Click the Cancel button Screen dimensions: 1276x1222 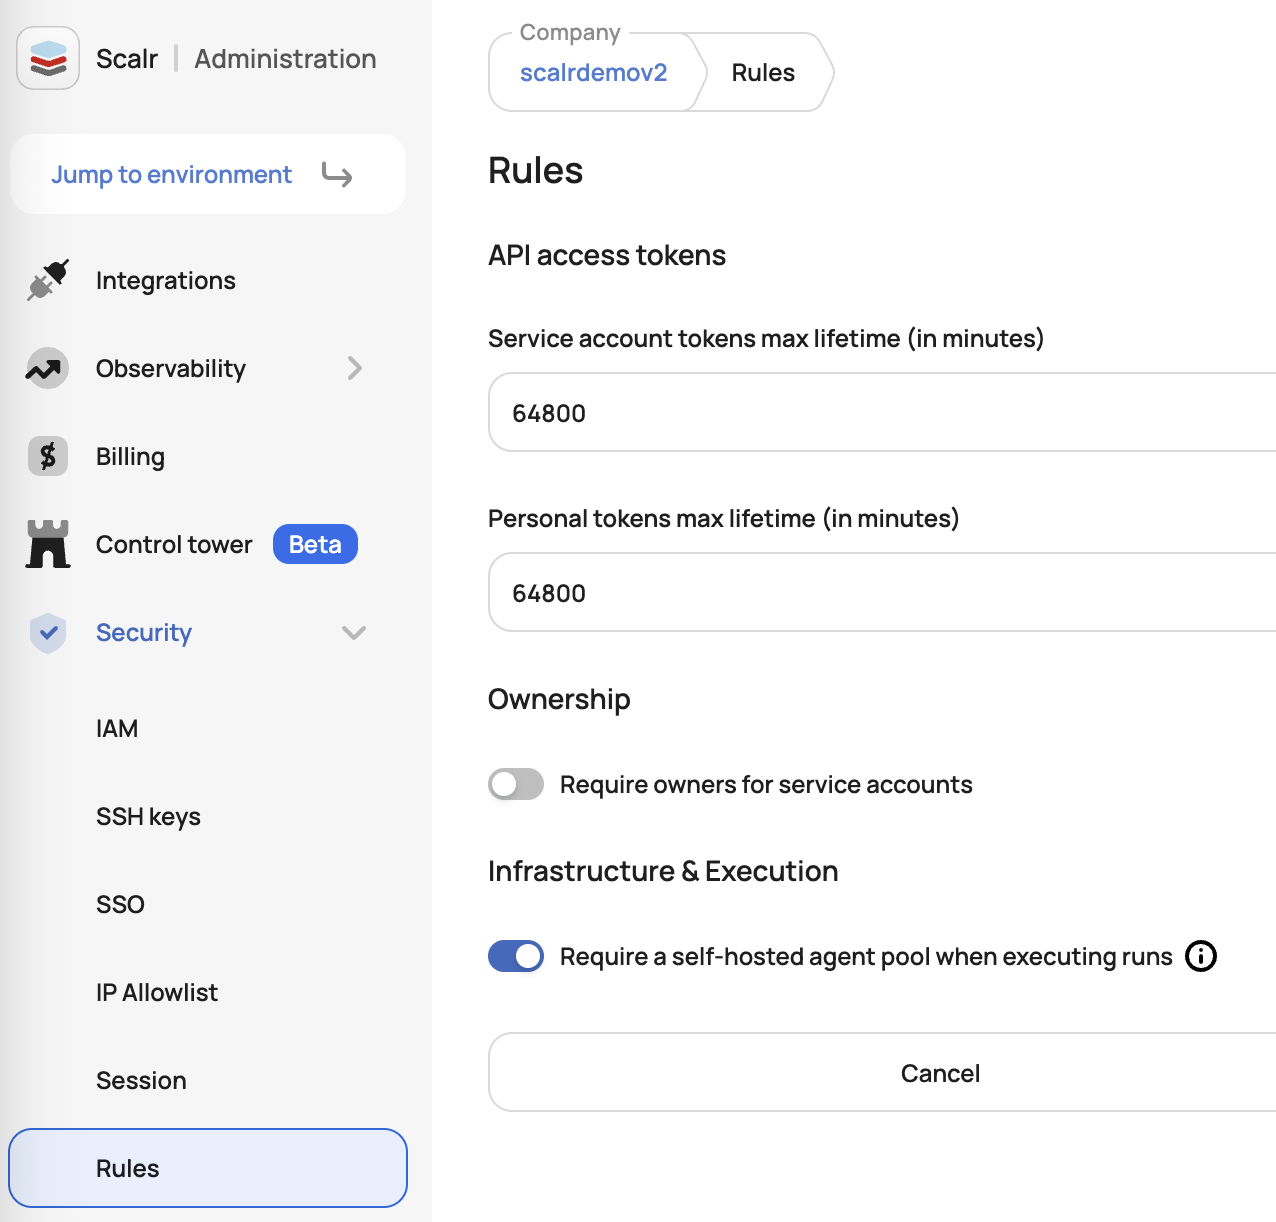(x=882, y=1072)
